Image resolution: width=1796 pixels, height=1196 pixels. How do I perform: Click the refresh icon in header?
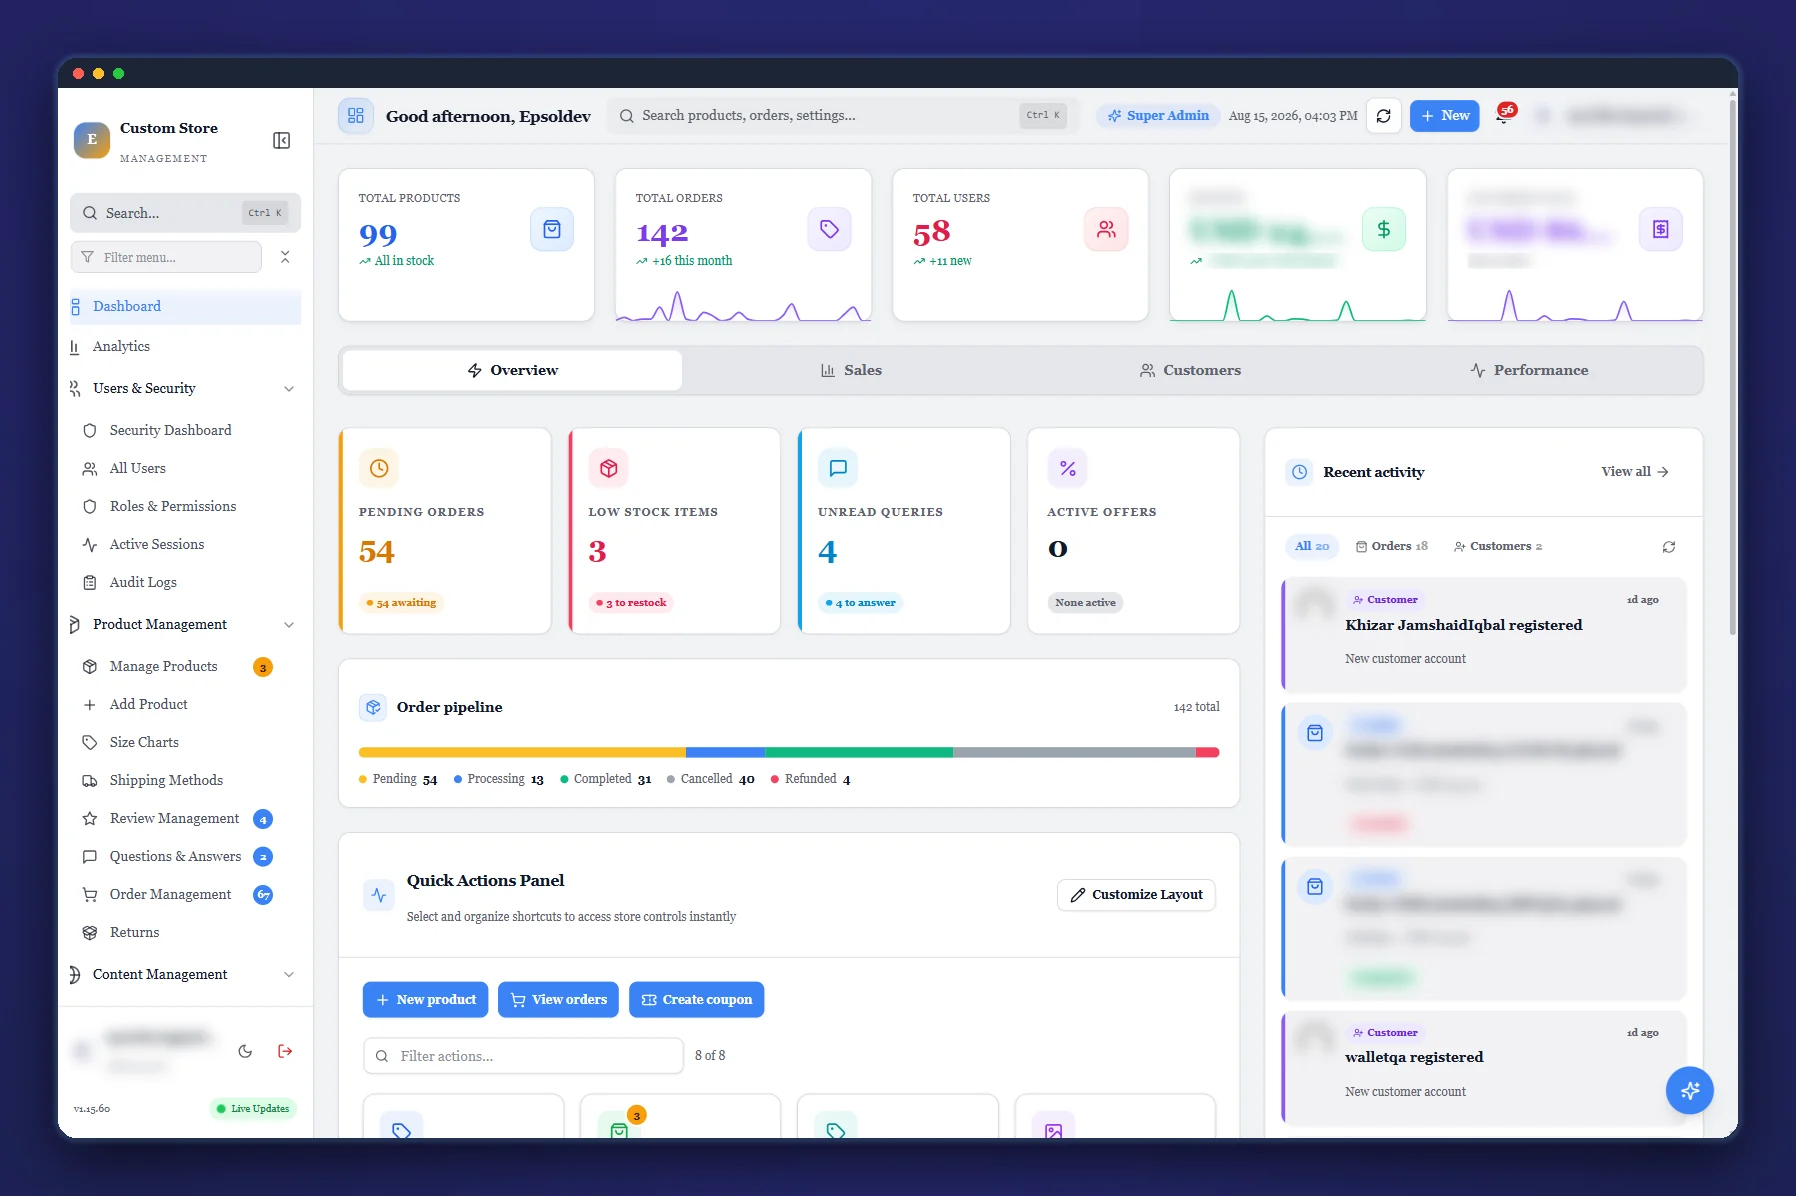[1384, 116]
